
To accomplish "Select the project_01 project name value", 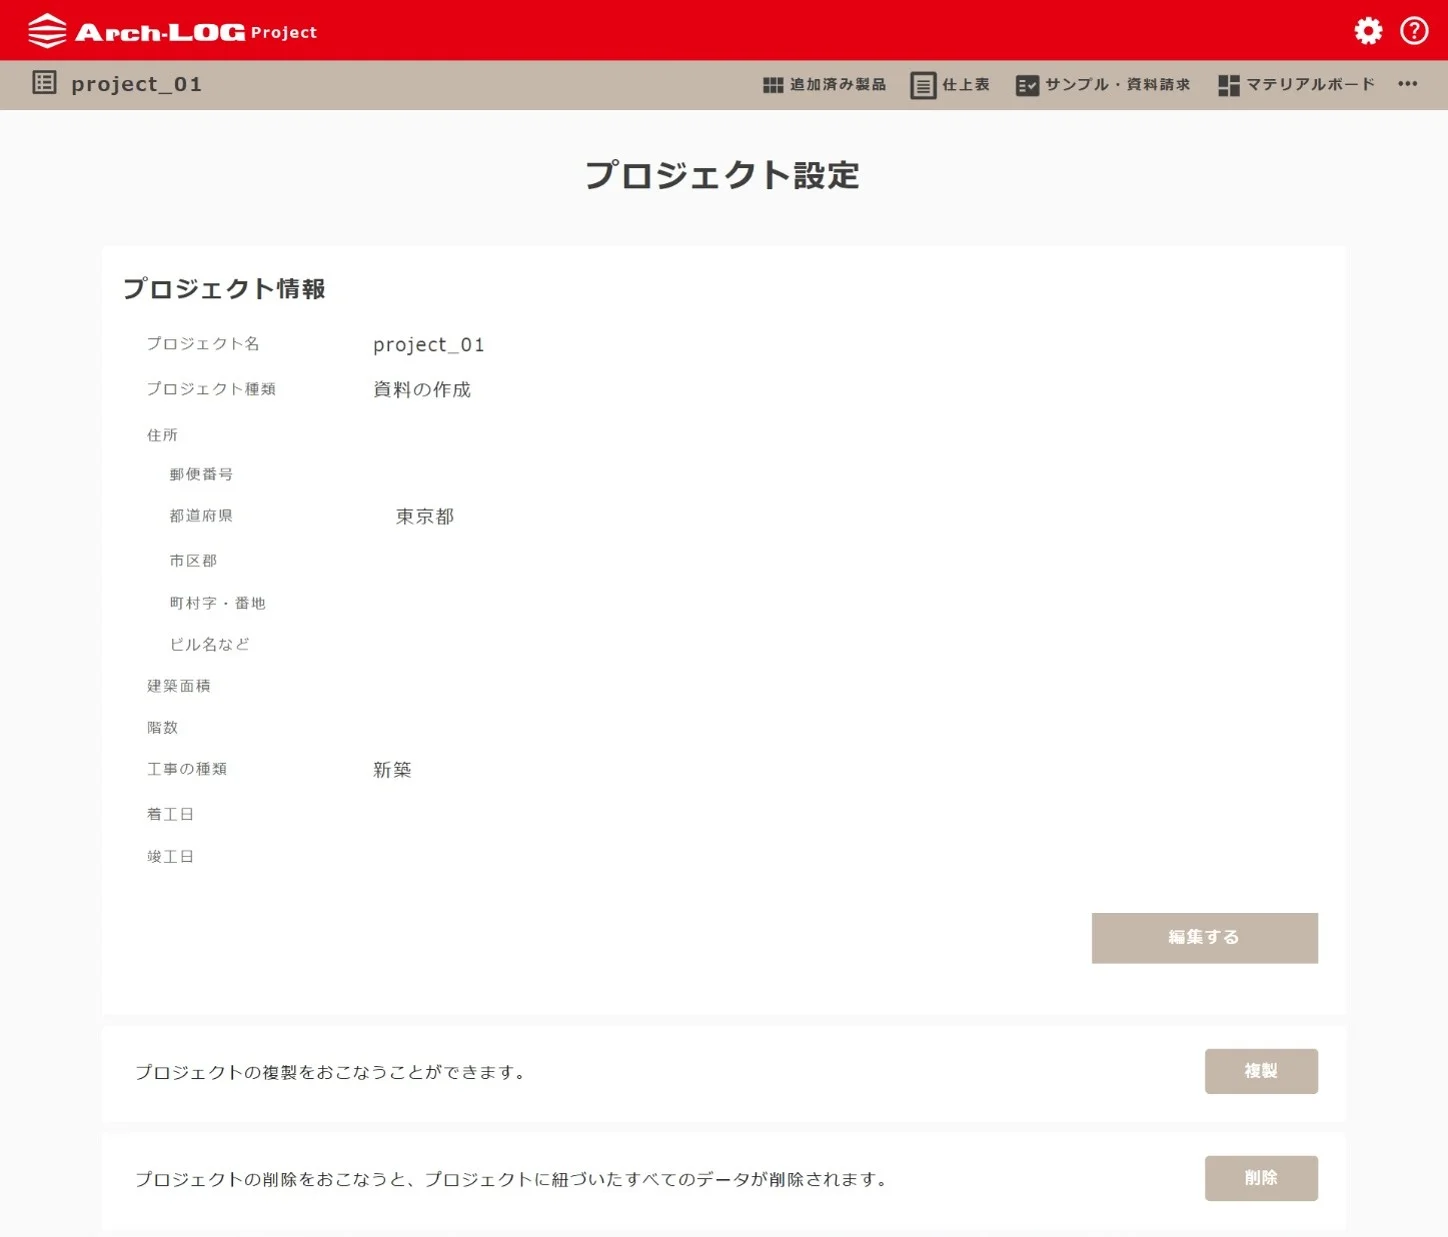I will coord(429,345).
